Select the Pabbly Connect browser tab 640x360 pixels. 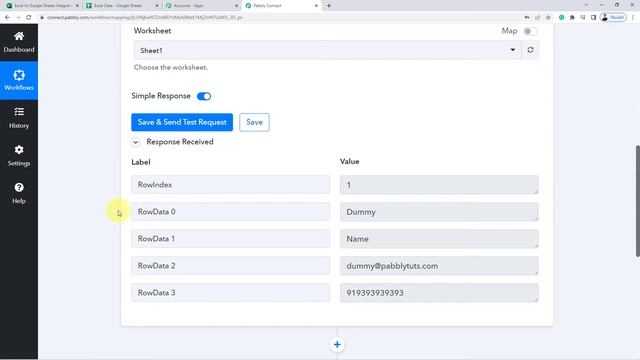(x=282, y=6)
